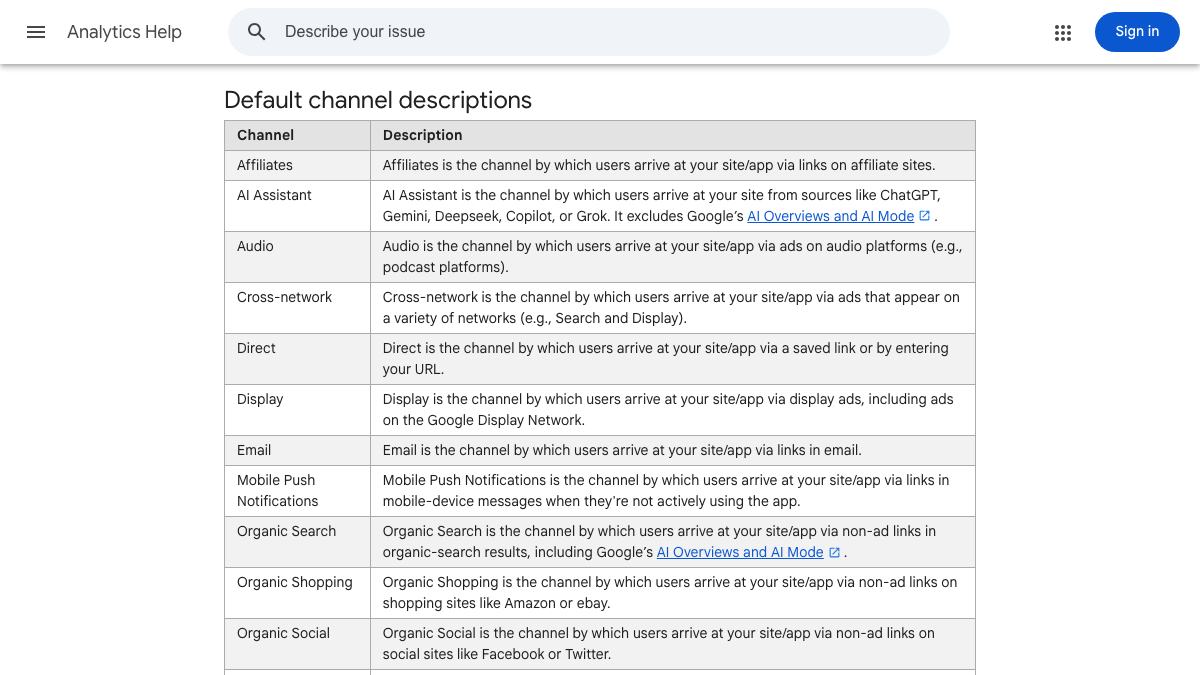
Task: Open the hamburger main menu
Action: [36, 32]
